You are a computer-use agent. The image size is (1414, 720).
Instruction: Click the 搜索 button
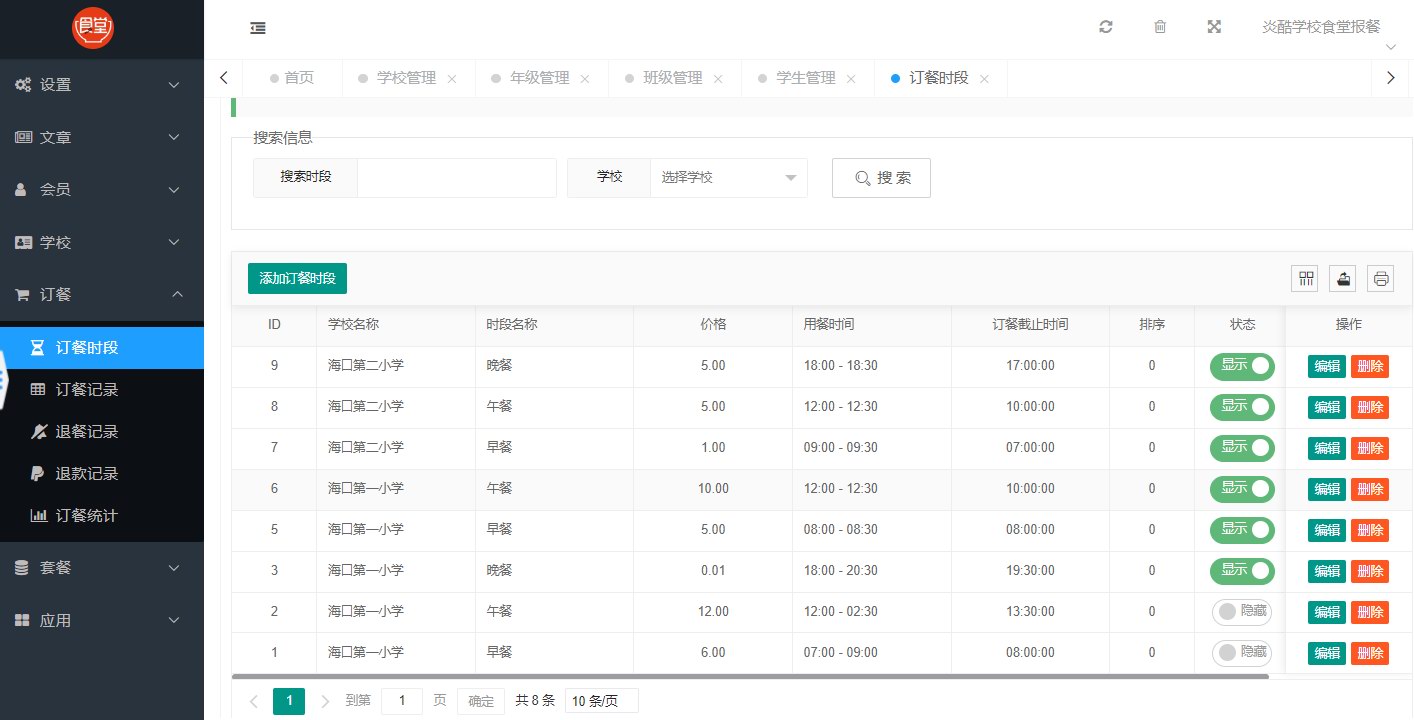point(881,178)
